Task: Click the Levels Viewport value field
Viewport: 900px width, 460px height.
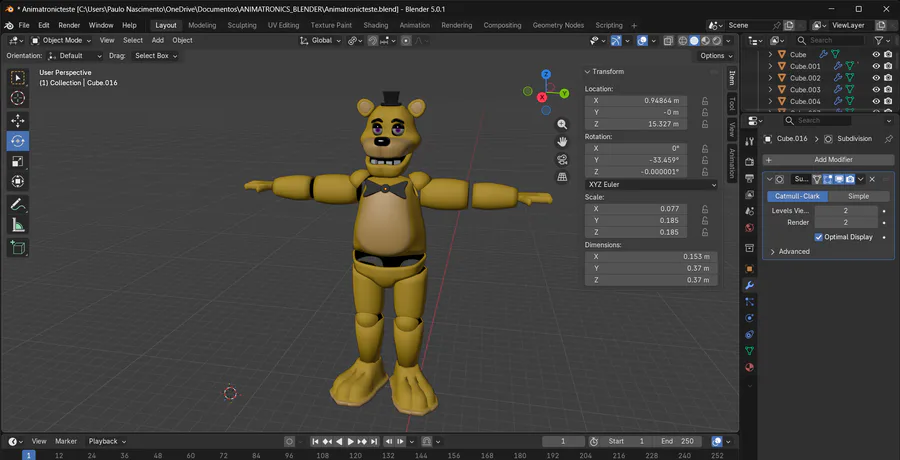Action: 845,211
